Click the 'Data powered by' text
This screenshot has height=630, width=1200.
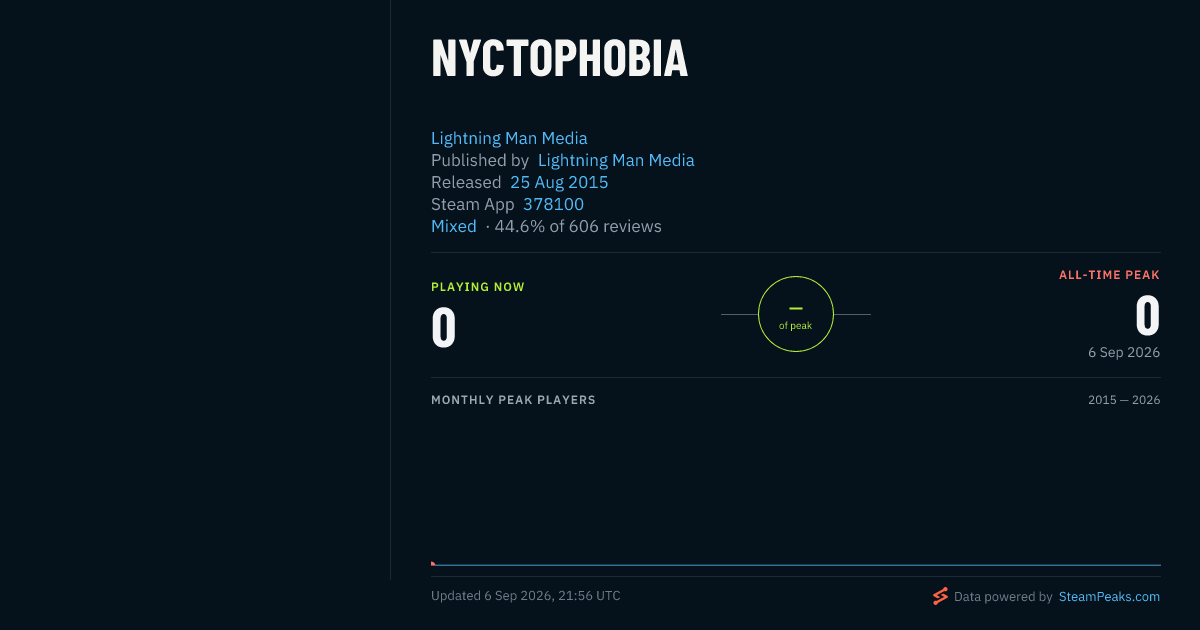pyautogui.click(x=1003, y=596)
